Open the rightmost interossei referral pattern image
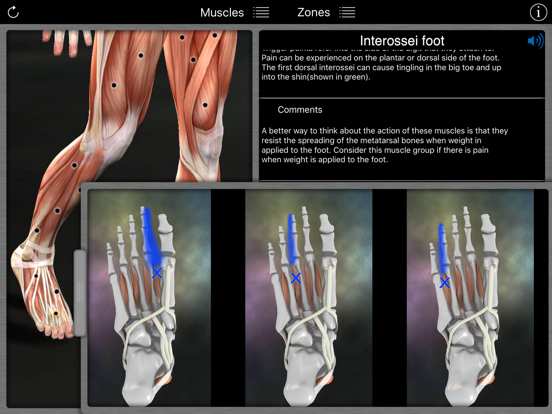Screen dimensions: 552x414 470,298
